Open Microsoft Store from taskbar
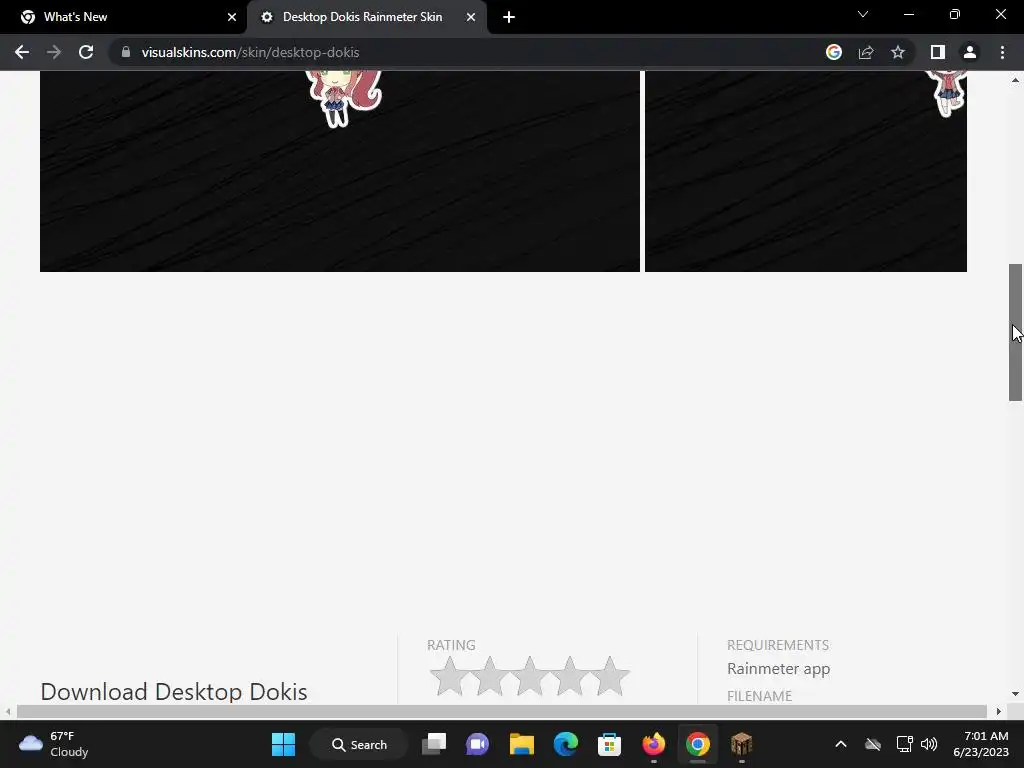1024x768 pixels. (x=609, y=744)
